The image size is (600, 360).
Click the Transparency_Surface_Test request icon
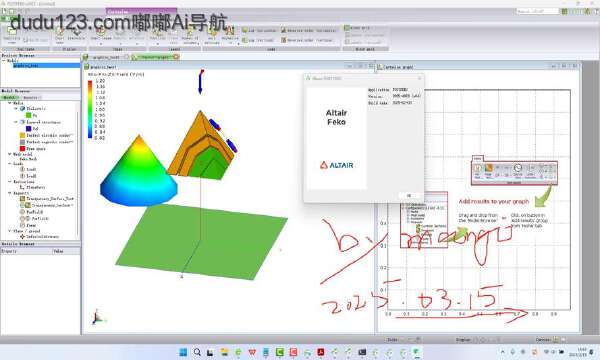coord(23,199)
